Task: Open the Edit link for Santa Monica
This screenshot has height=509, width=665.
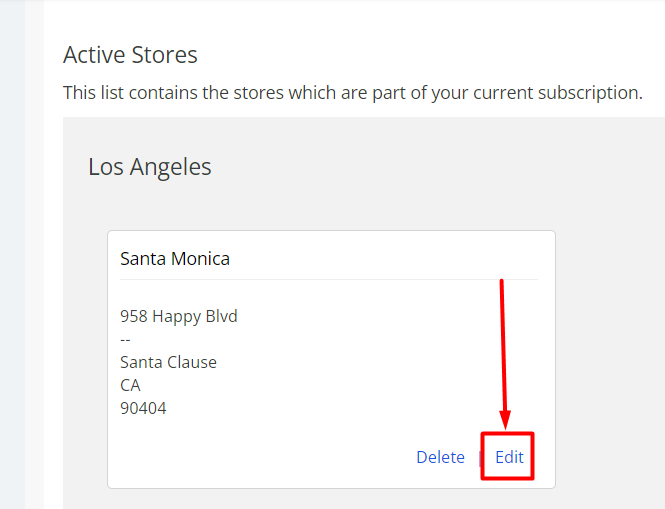Action: (509, 457)
